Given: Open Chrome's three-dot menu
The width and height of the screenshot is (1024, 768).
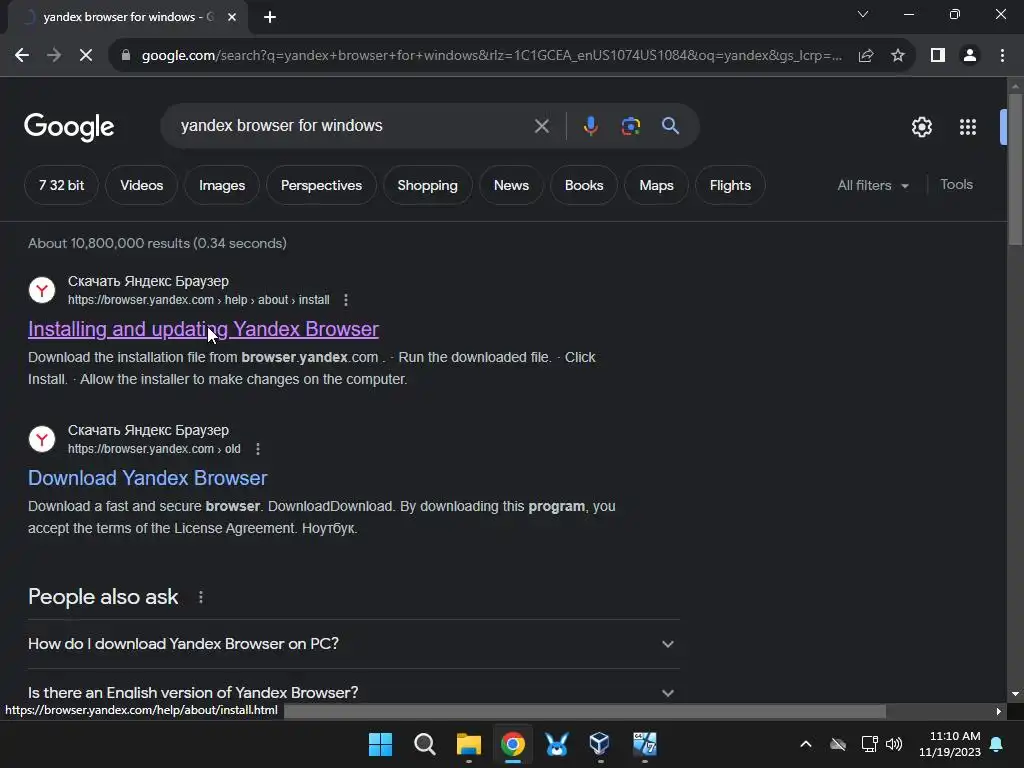Looking at the screenshot, I should 1002,56.
